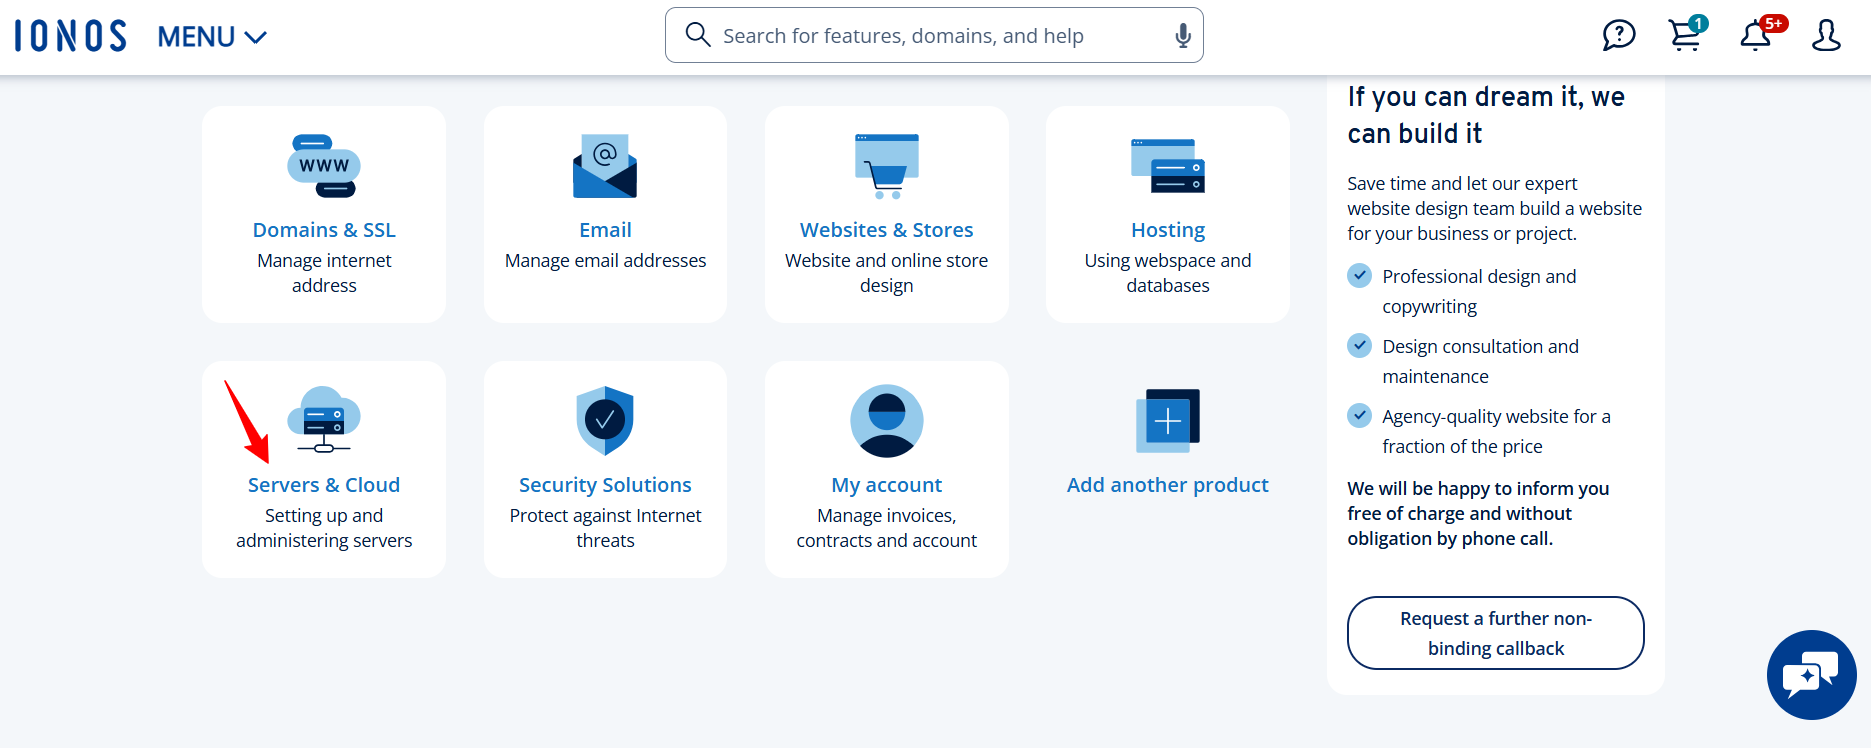Click the search magnifier icon

(697, 35)
